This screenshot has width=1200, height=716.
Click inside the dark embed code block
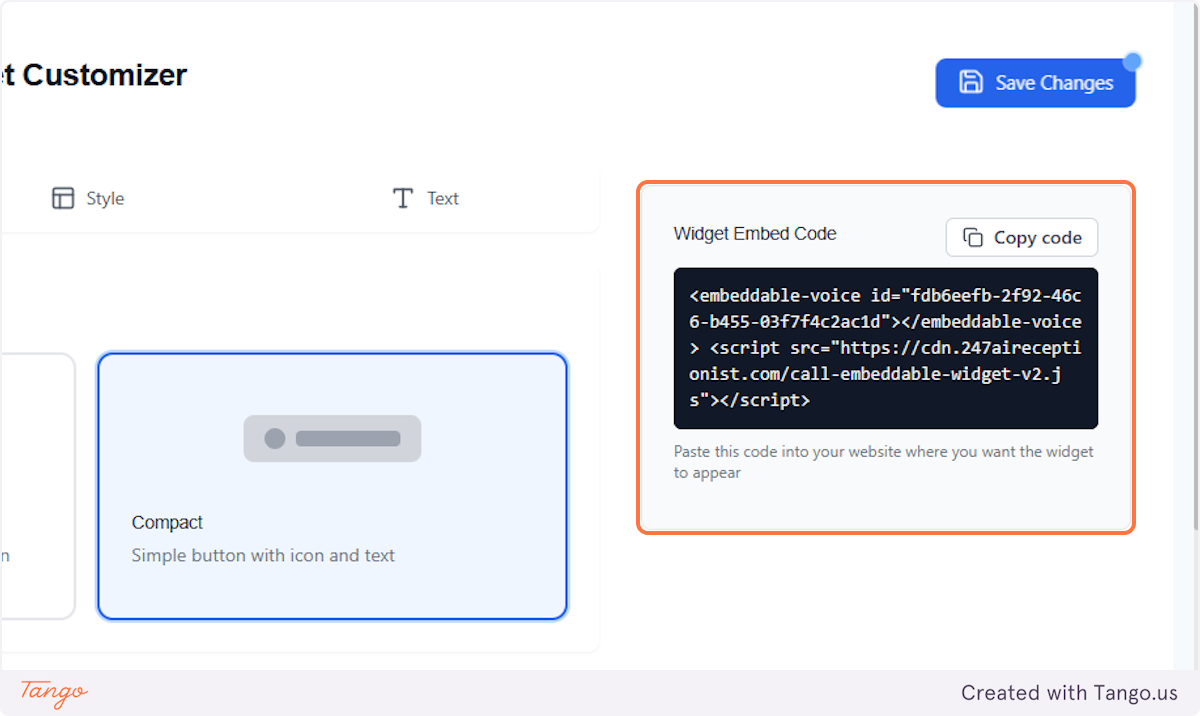click(886, 347)
